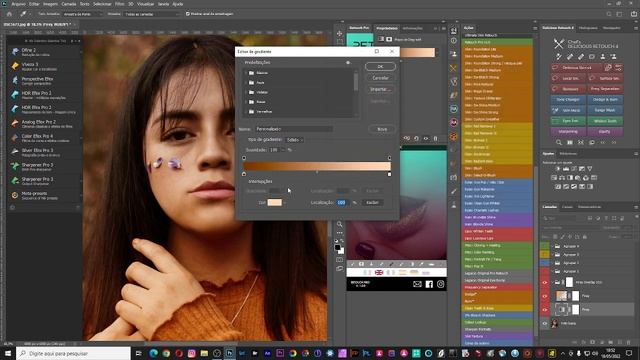Viewport: 640px width, 360px height.
Task: Click the Home icon in the options bar
Action: click(x=9, y=14)
